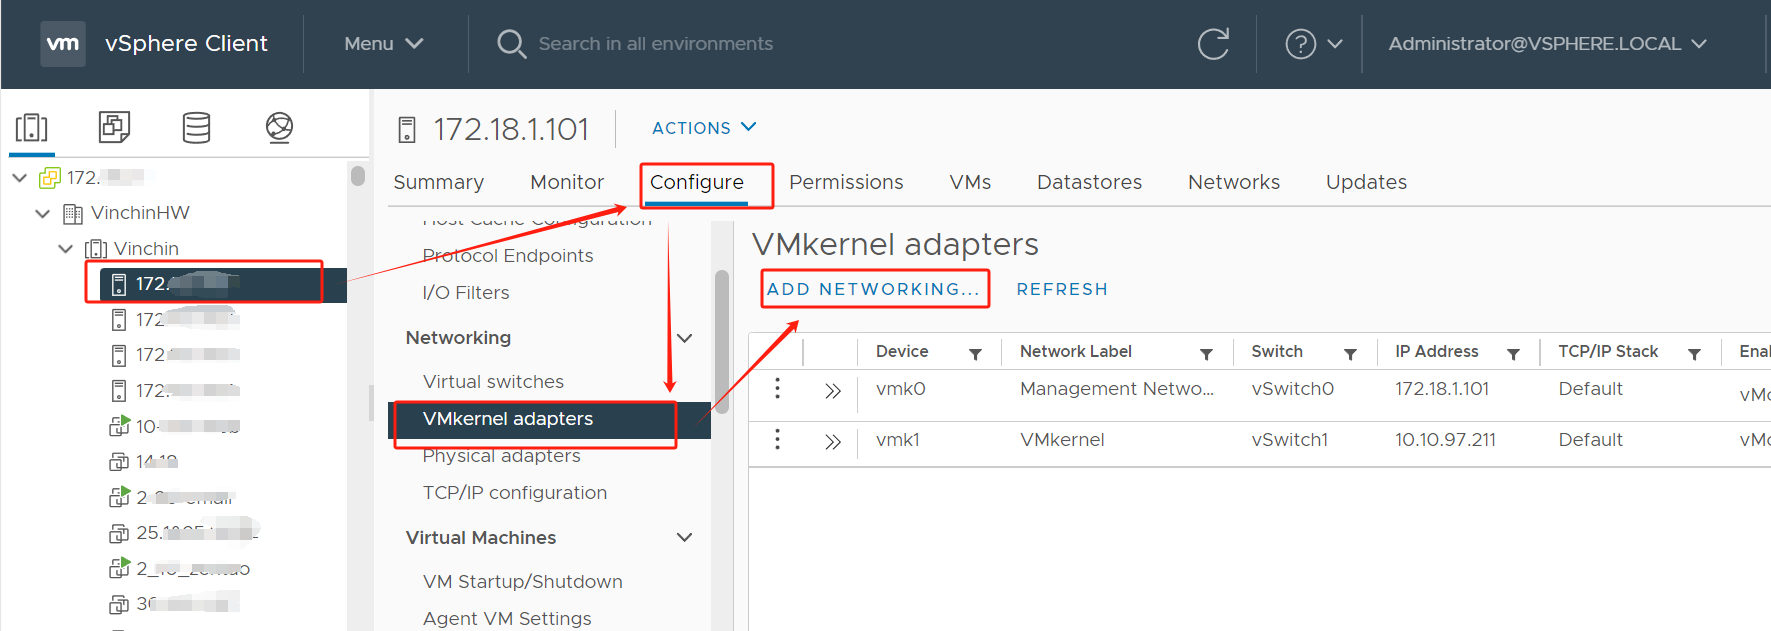Expand the help dropdown chevron

click(1335, 44)
